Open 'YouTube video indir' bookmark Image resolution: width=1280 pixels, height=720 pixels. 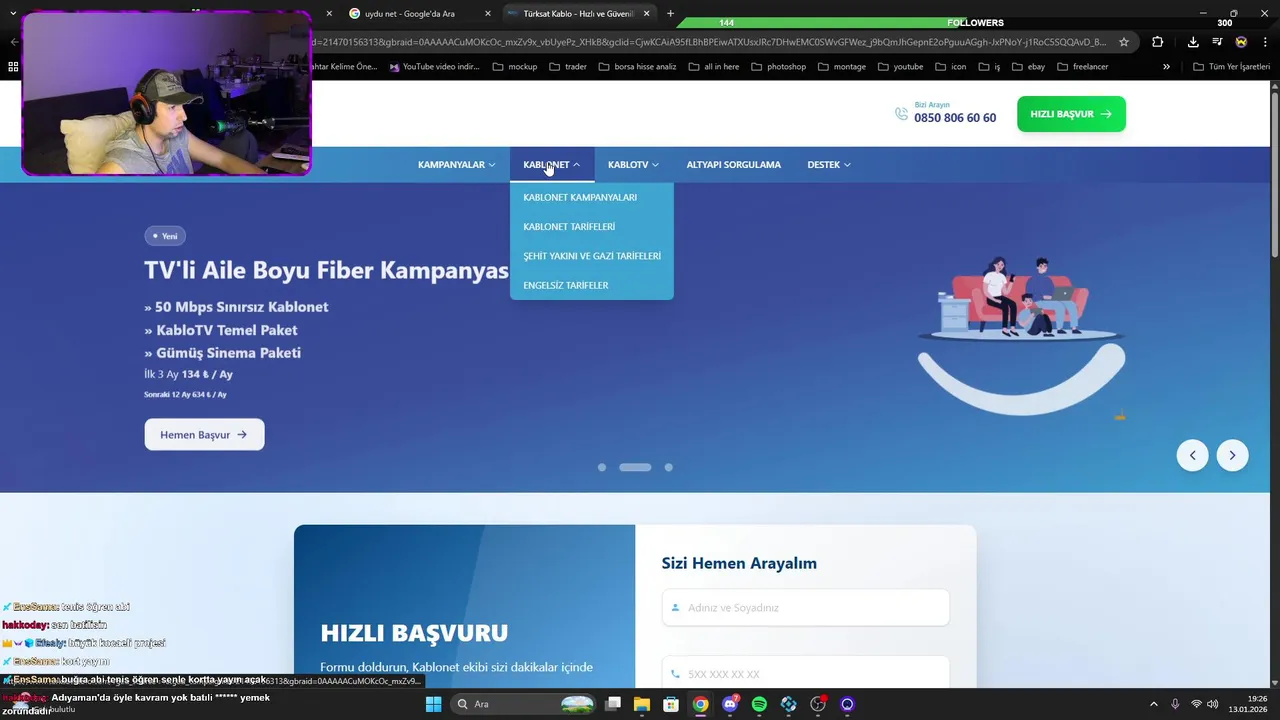433,67
